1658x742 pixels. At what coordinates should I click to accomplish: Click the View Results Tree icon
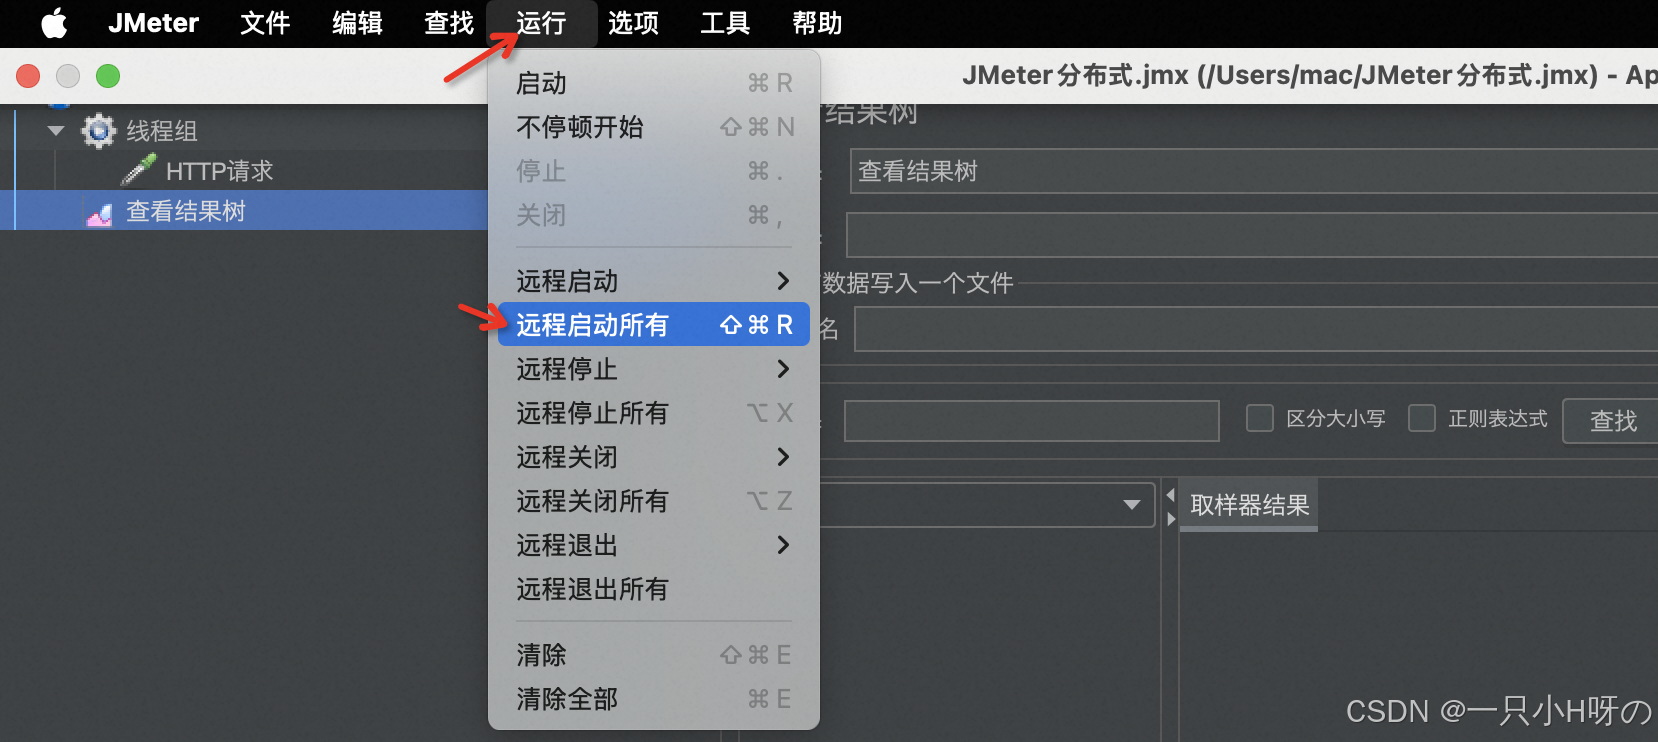coord(99,212)
